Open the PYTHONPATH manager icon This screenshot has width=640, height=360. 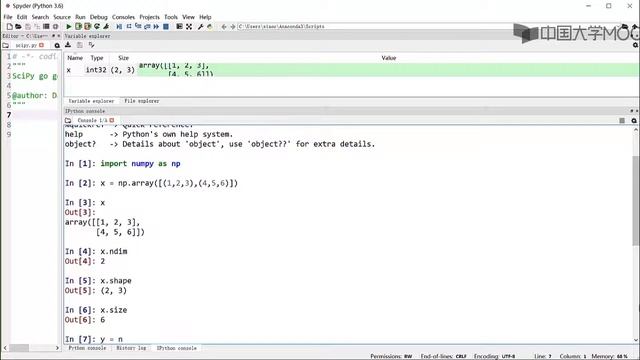[210, 27]
